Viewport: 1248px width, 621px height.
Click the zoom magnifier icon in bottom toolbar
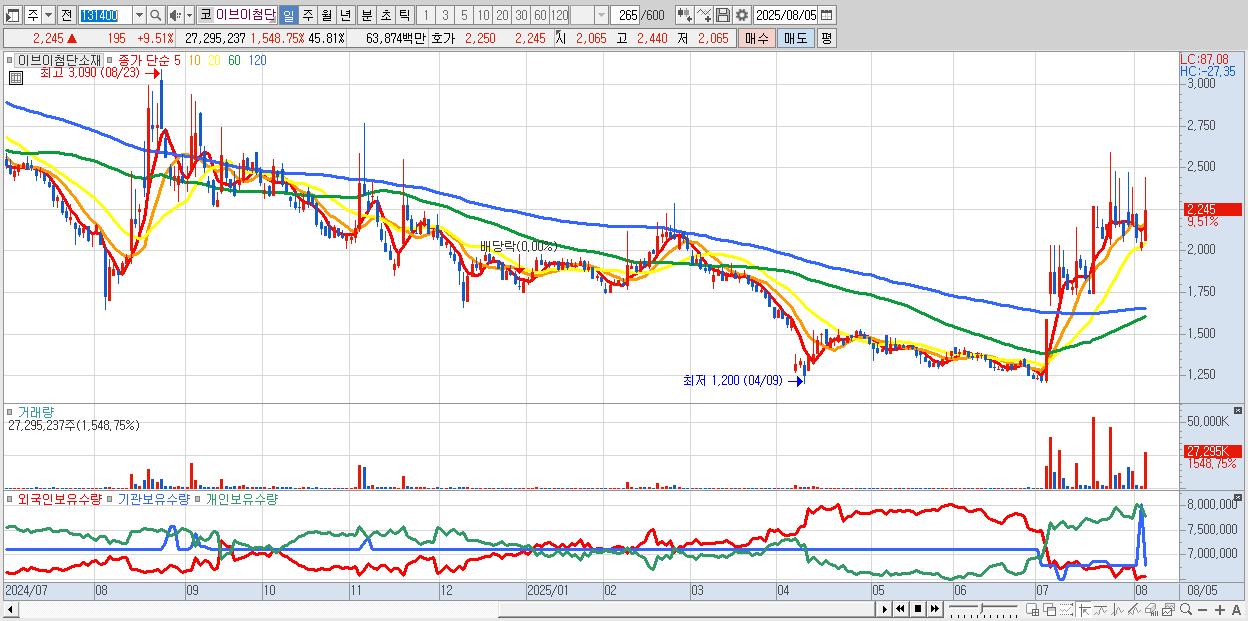click(x=1185, y=609)
